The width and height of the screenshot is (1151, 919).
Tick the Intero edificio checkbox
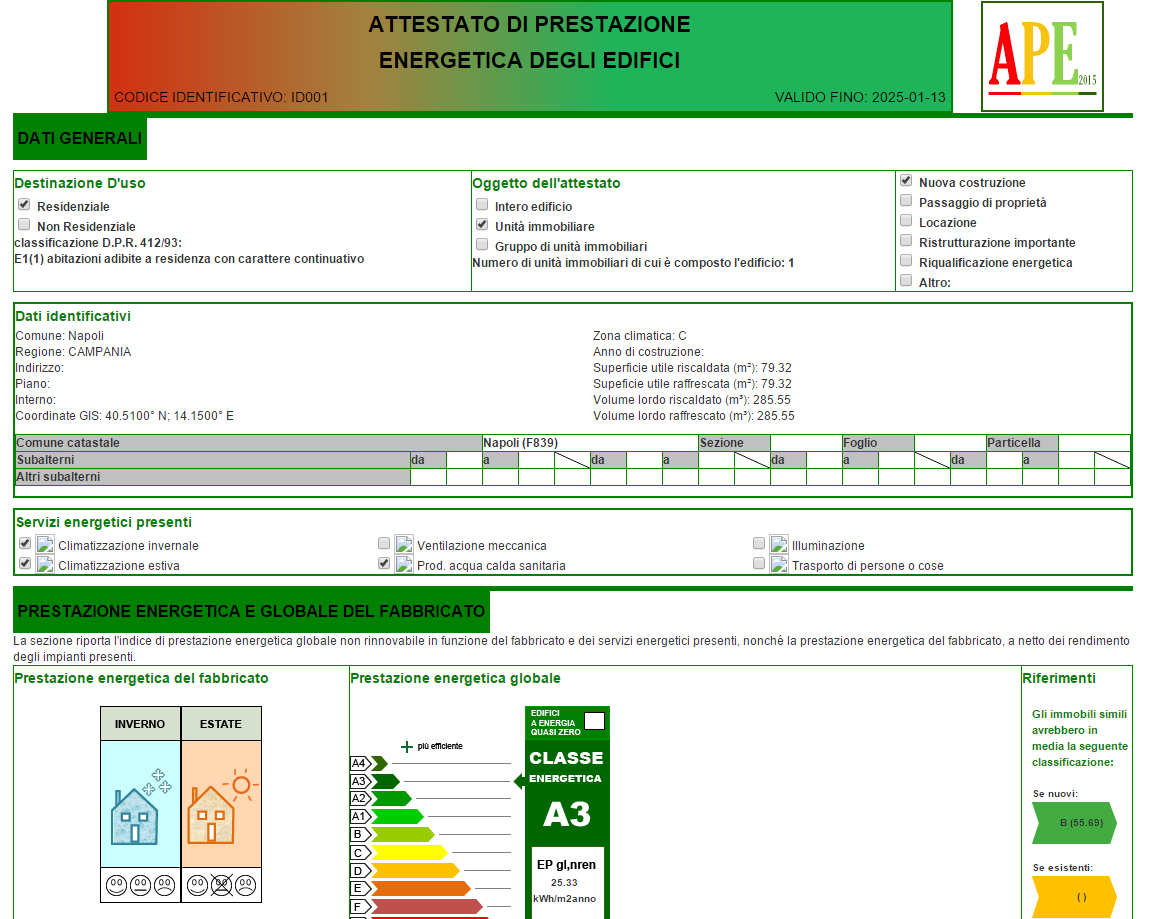[482, 204]
